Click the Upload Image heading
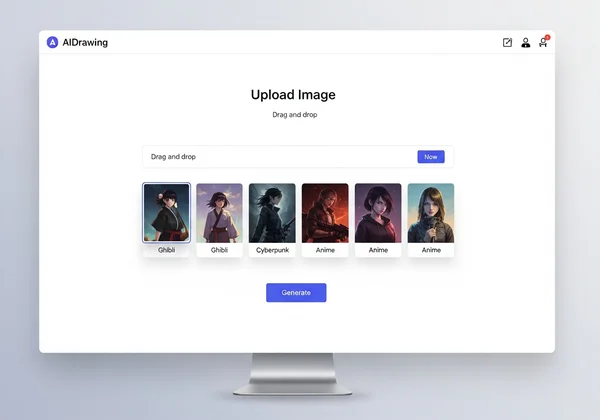Screen dimensions: 600x420 pos(293,94)
